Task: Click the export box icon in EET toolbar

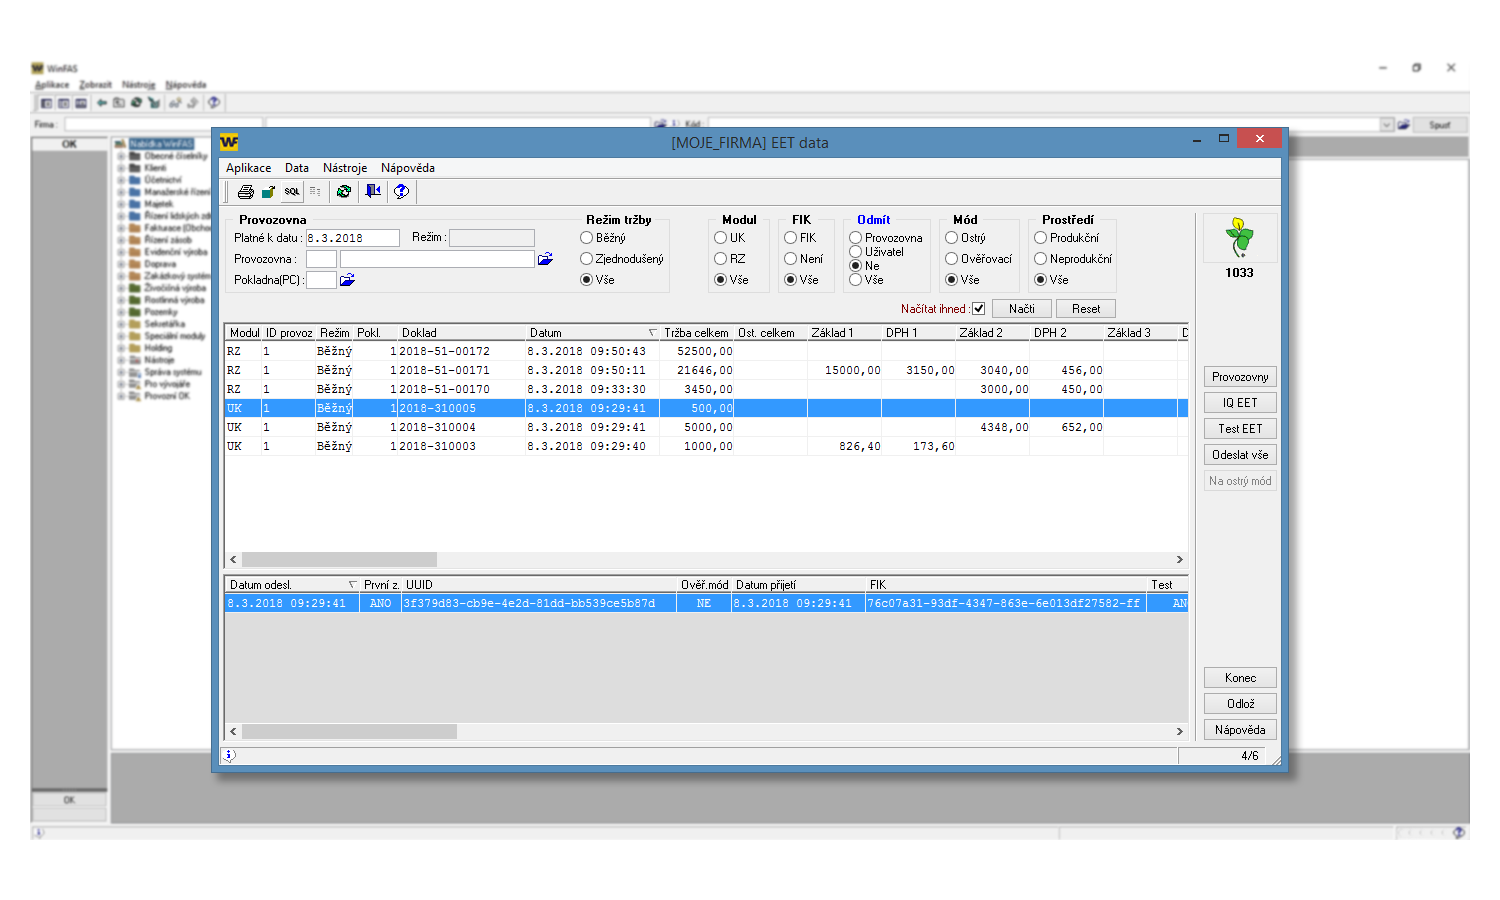Action: click(268, 191)
